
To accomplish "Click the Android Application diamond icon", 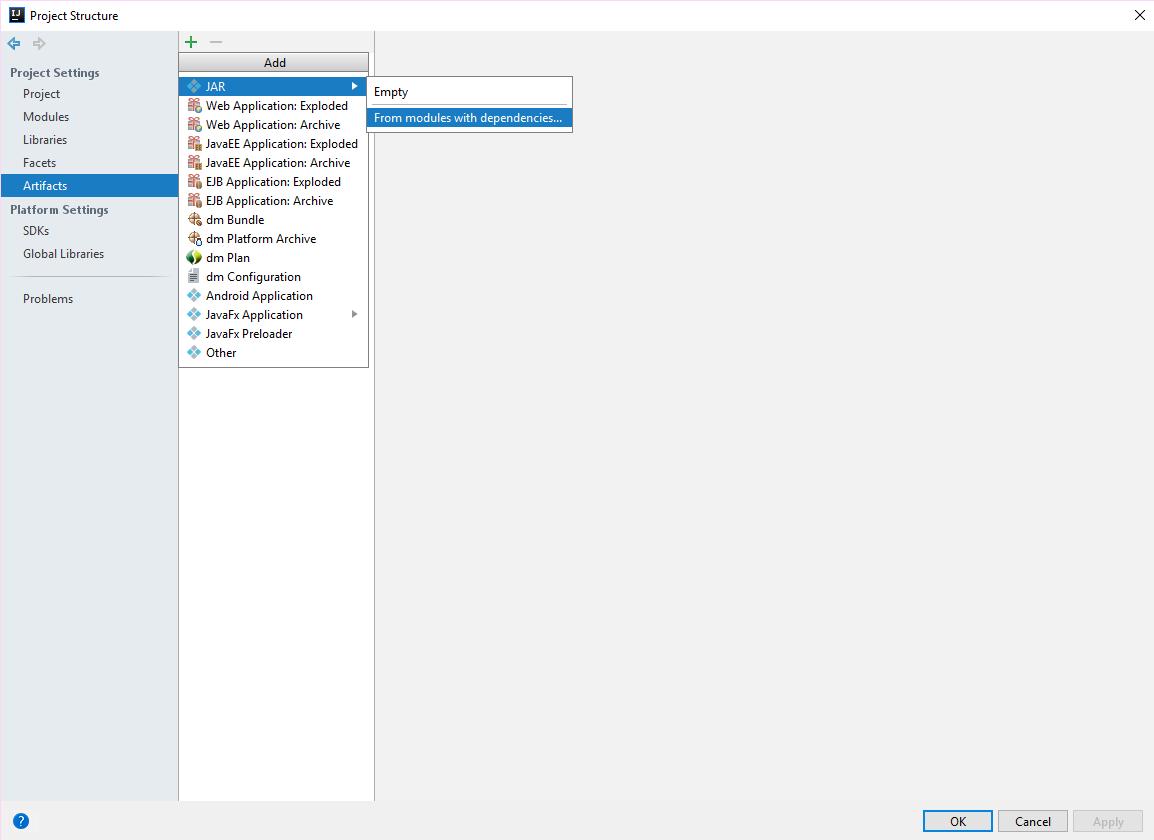I will coord(194,295).
